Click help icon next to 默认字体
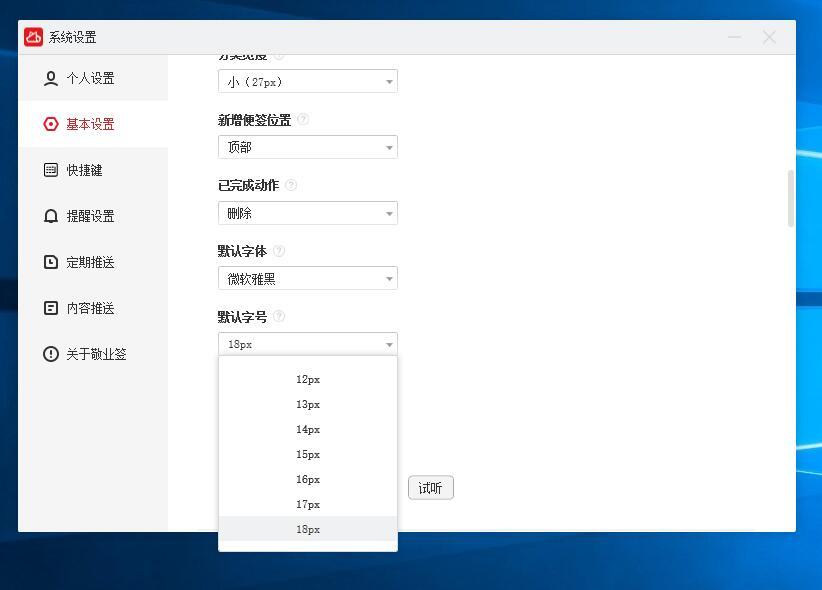 point(280,251)
